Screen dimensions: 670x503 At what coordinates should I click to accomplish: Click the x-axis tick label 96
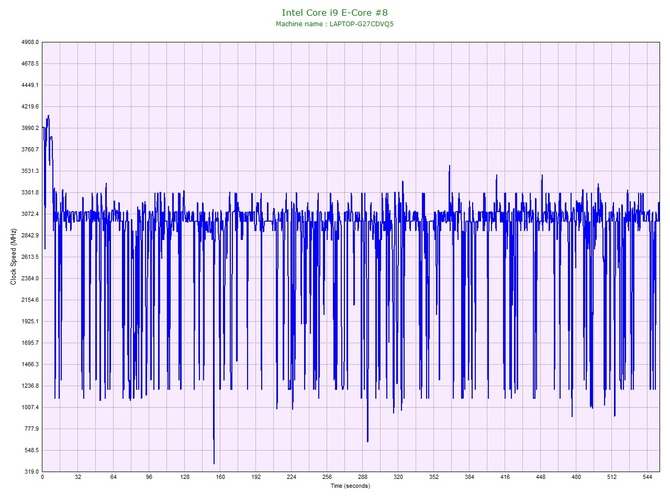(x=149, y=477)
